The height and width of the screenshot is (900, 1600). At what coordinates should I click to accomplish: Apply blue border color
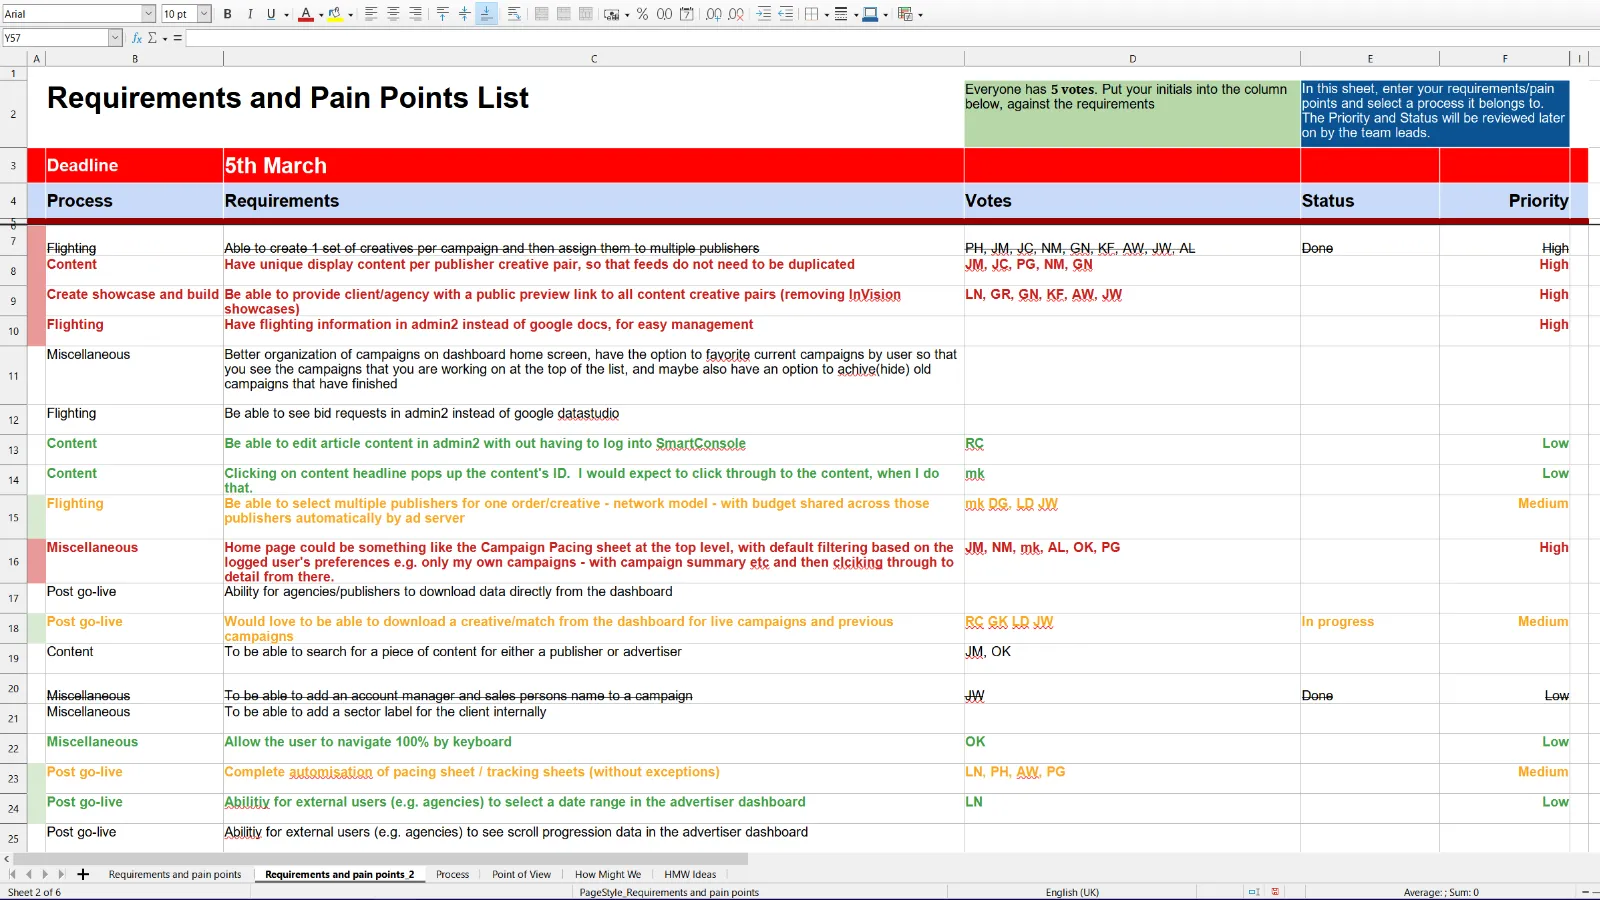pyautogui.click(x=870, y=14)
